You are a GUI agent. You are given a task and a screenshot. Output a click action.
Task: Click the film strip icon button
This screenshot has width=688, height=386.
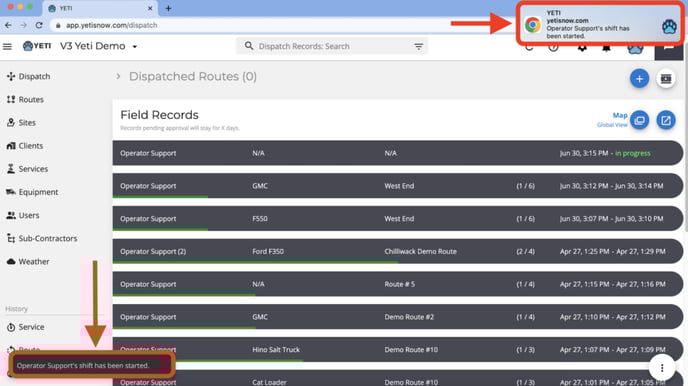[x=666, y=79]
